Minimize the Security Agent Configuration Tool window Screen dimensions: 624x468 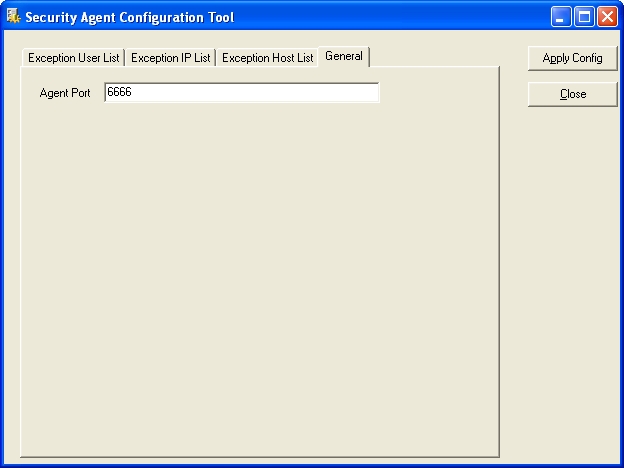pos(562,17)
